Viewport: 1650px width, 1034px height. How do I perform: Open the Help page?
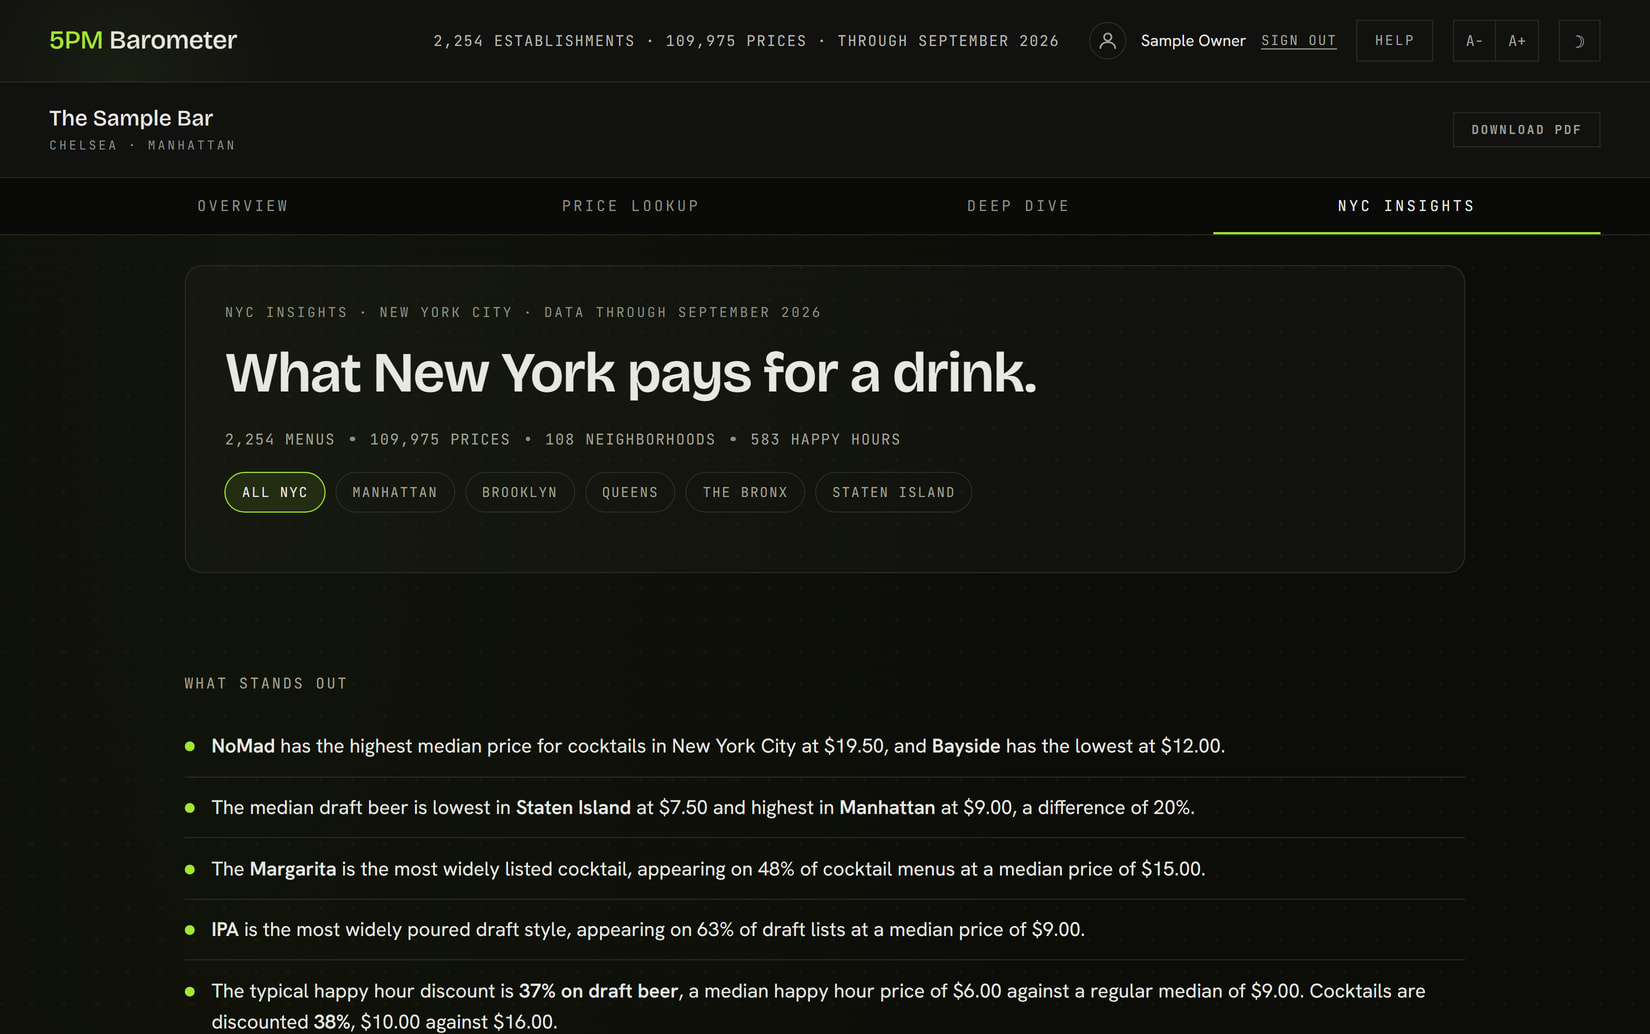1394,41
